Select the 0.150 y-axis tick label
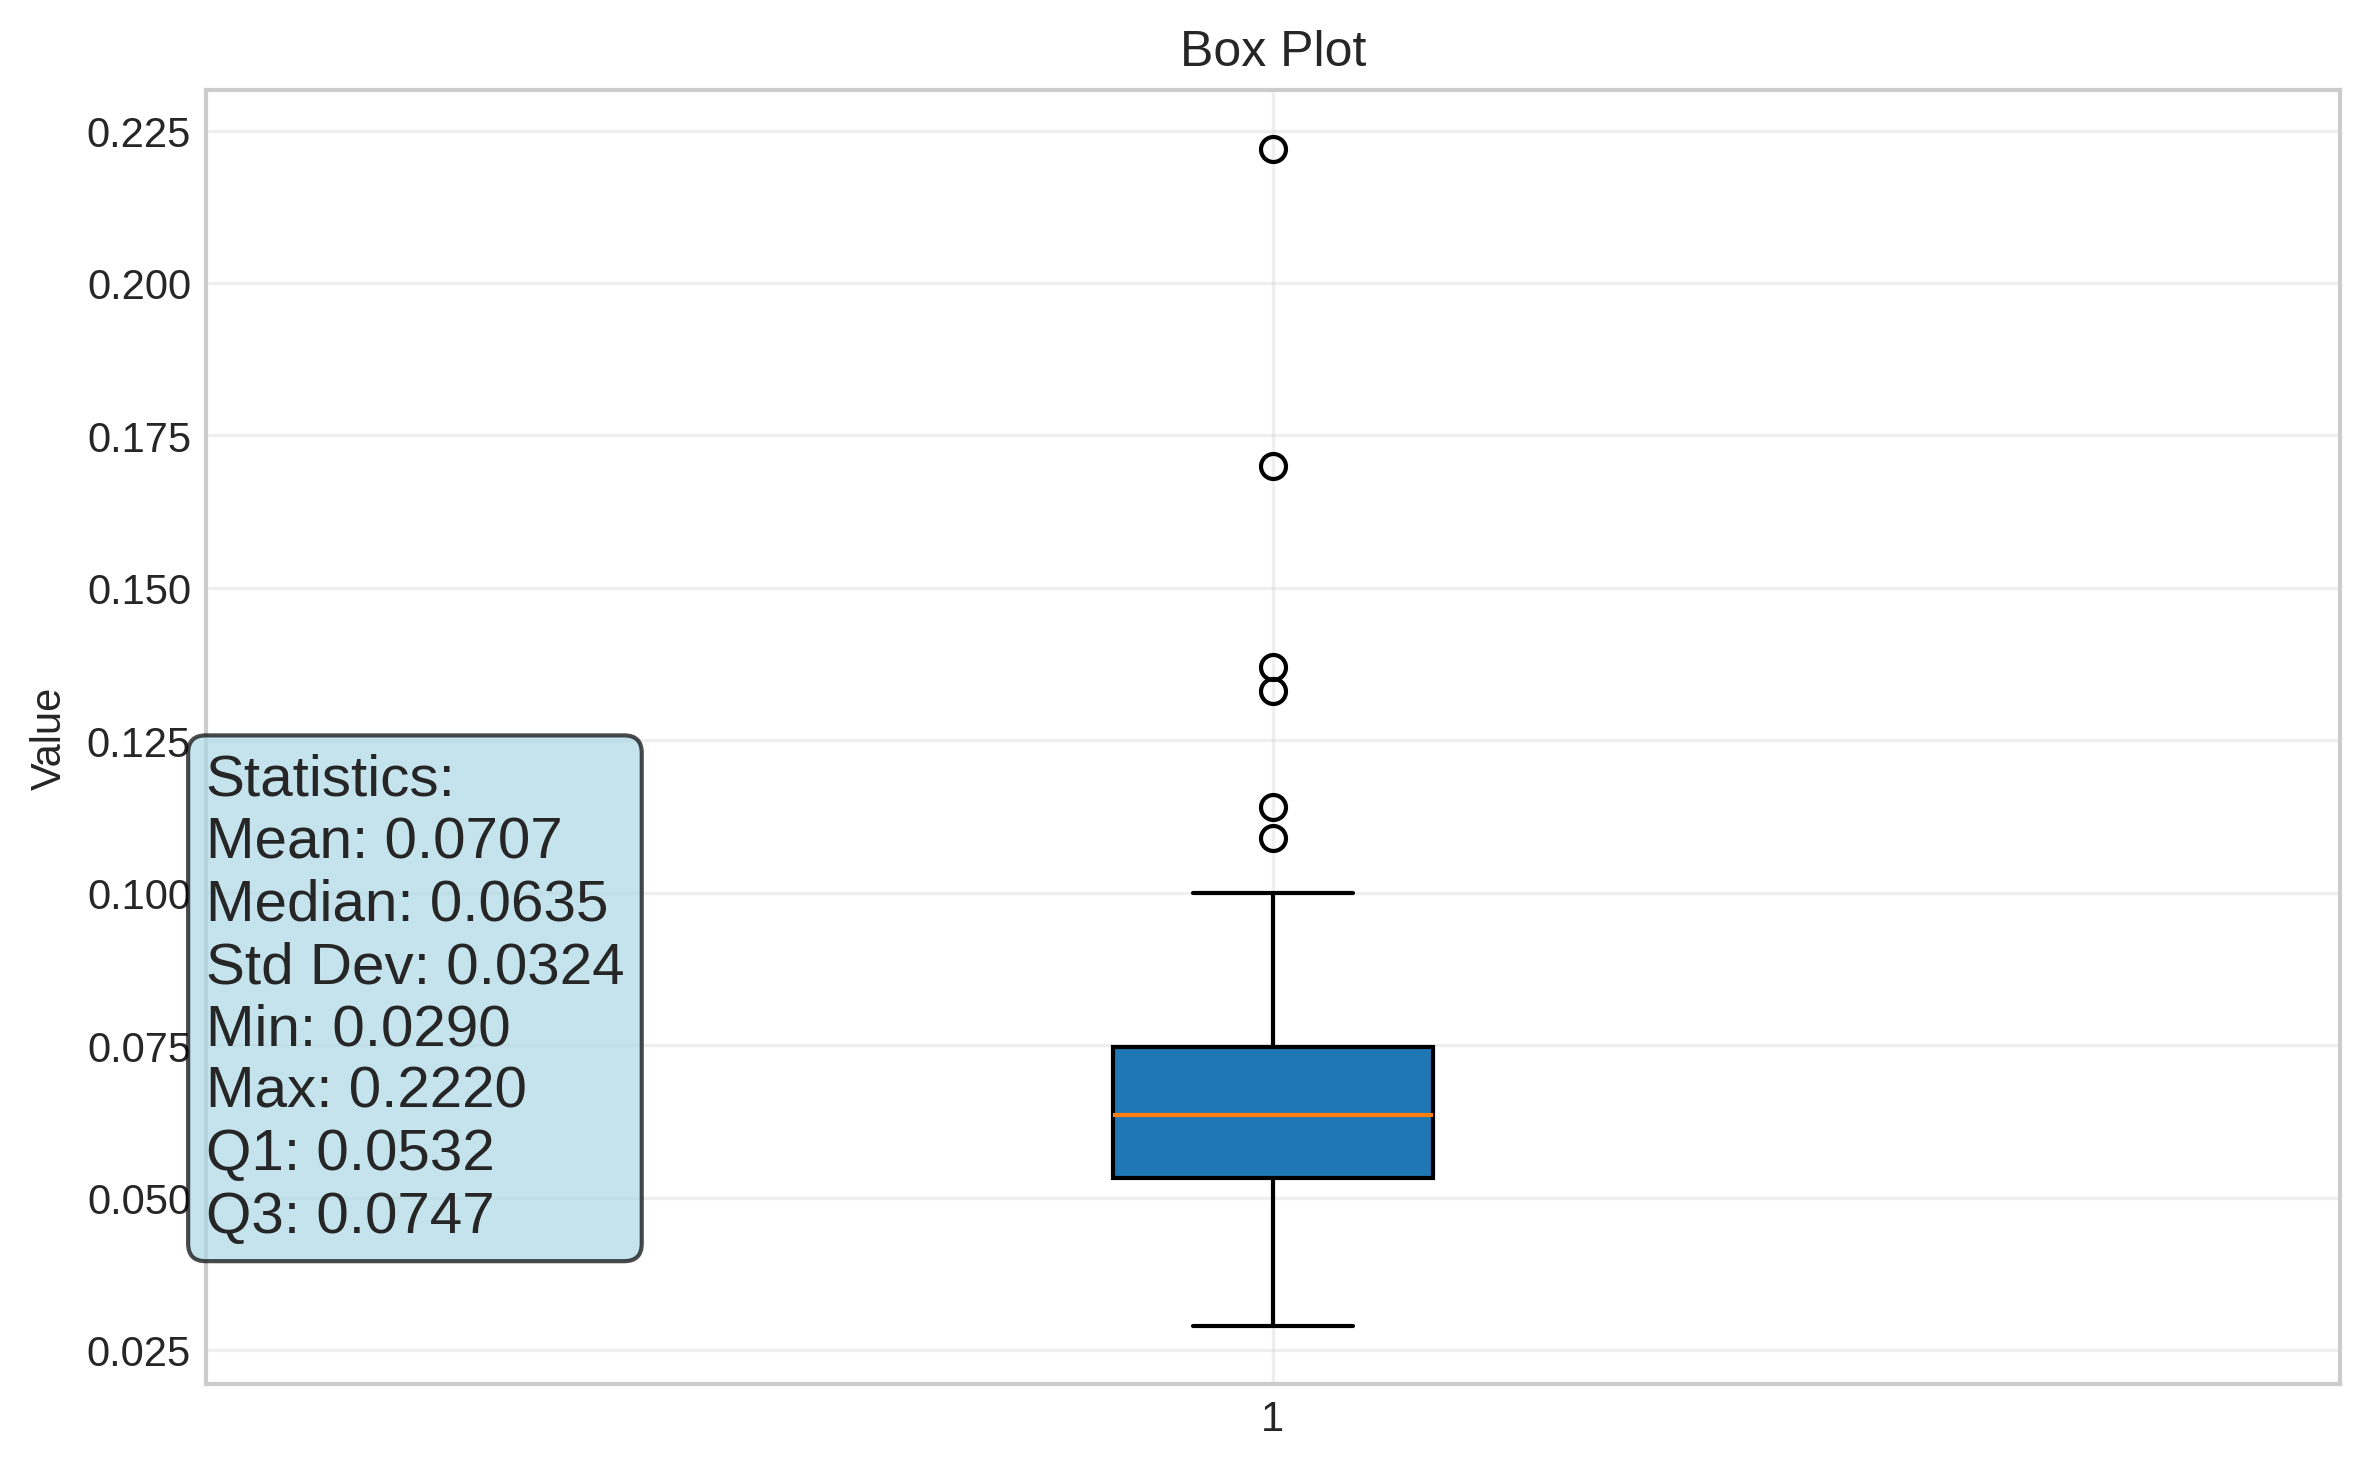This screenshot has height=1469, width=2370. click(x=138, y=590)
